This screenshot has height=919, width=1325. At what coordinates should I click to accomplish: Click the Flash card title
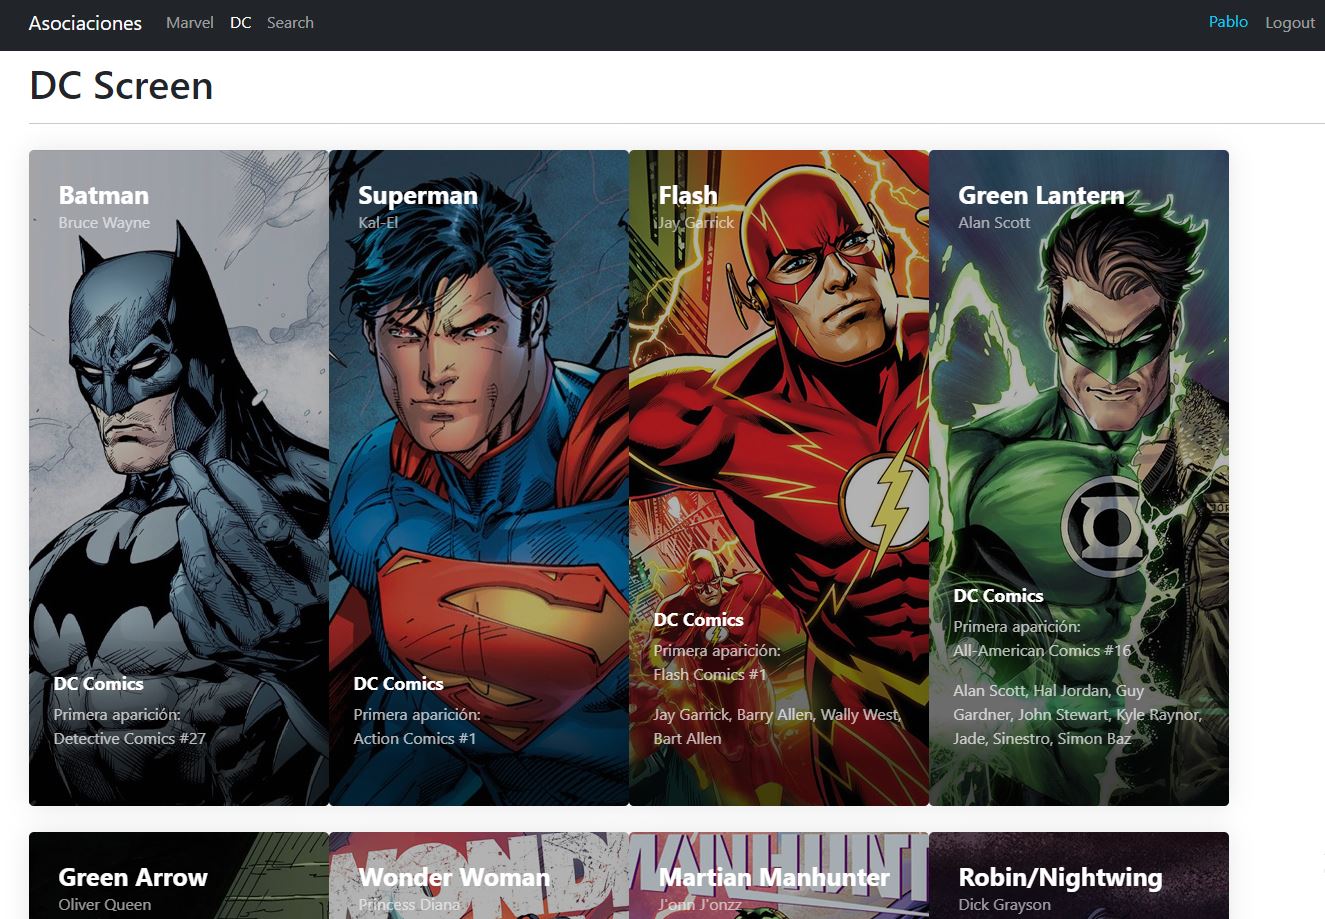pos(687,195)
